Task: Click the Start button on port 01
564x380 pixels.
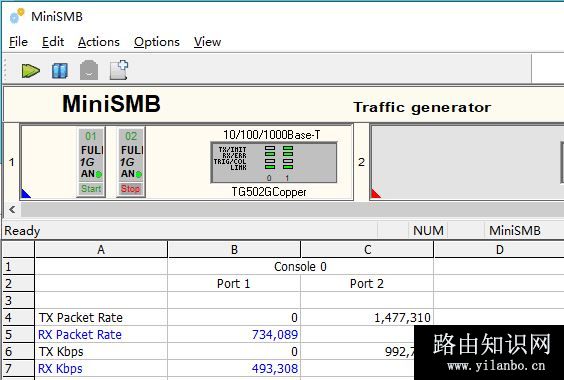Action: point(91,189)
